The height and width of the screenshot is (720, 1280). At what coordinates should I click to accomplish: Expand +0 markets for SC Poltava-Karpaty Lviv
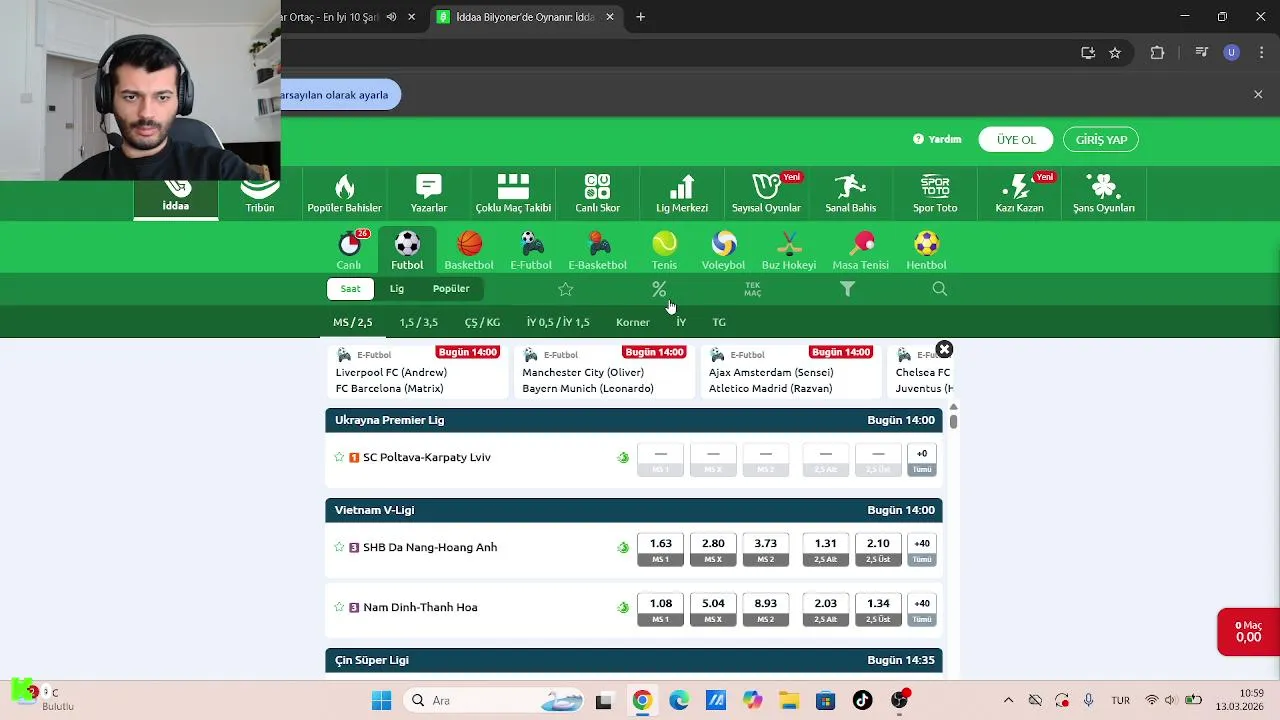tap(922, 459)
